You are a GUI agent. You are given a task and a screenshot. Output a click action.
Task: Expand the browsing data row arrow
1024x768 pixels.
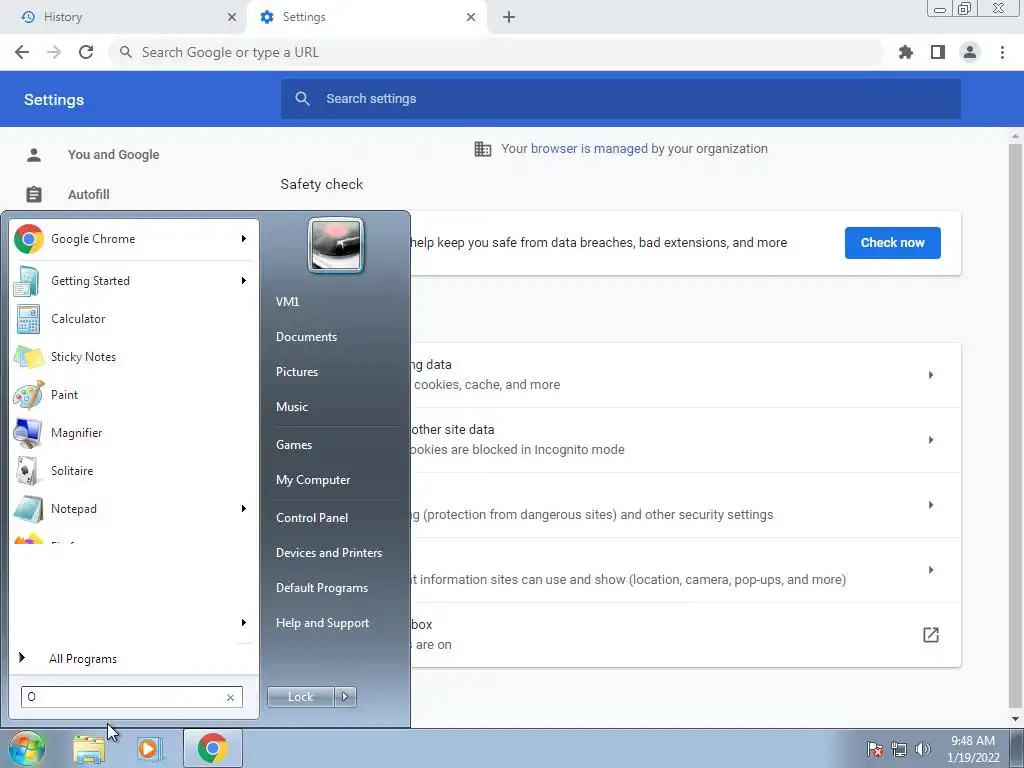931,375
